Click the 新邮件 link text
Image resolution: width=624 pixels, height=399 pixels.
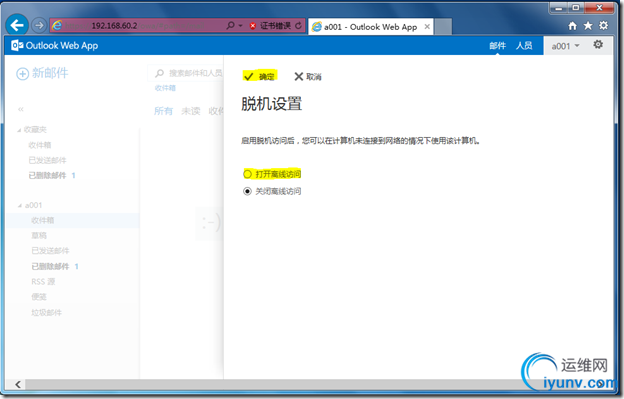(x=50, y=73)
